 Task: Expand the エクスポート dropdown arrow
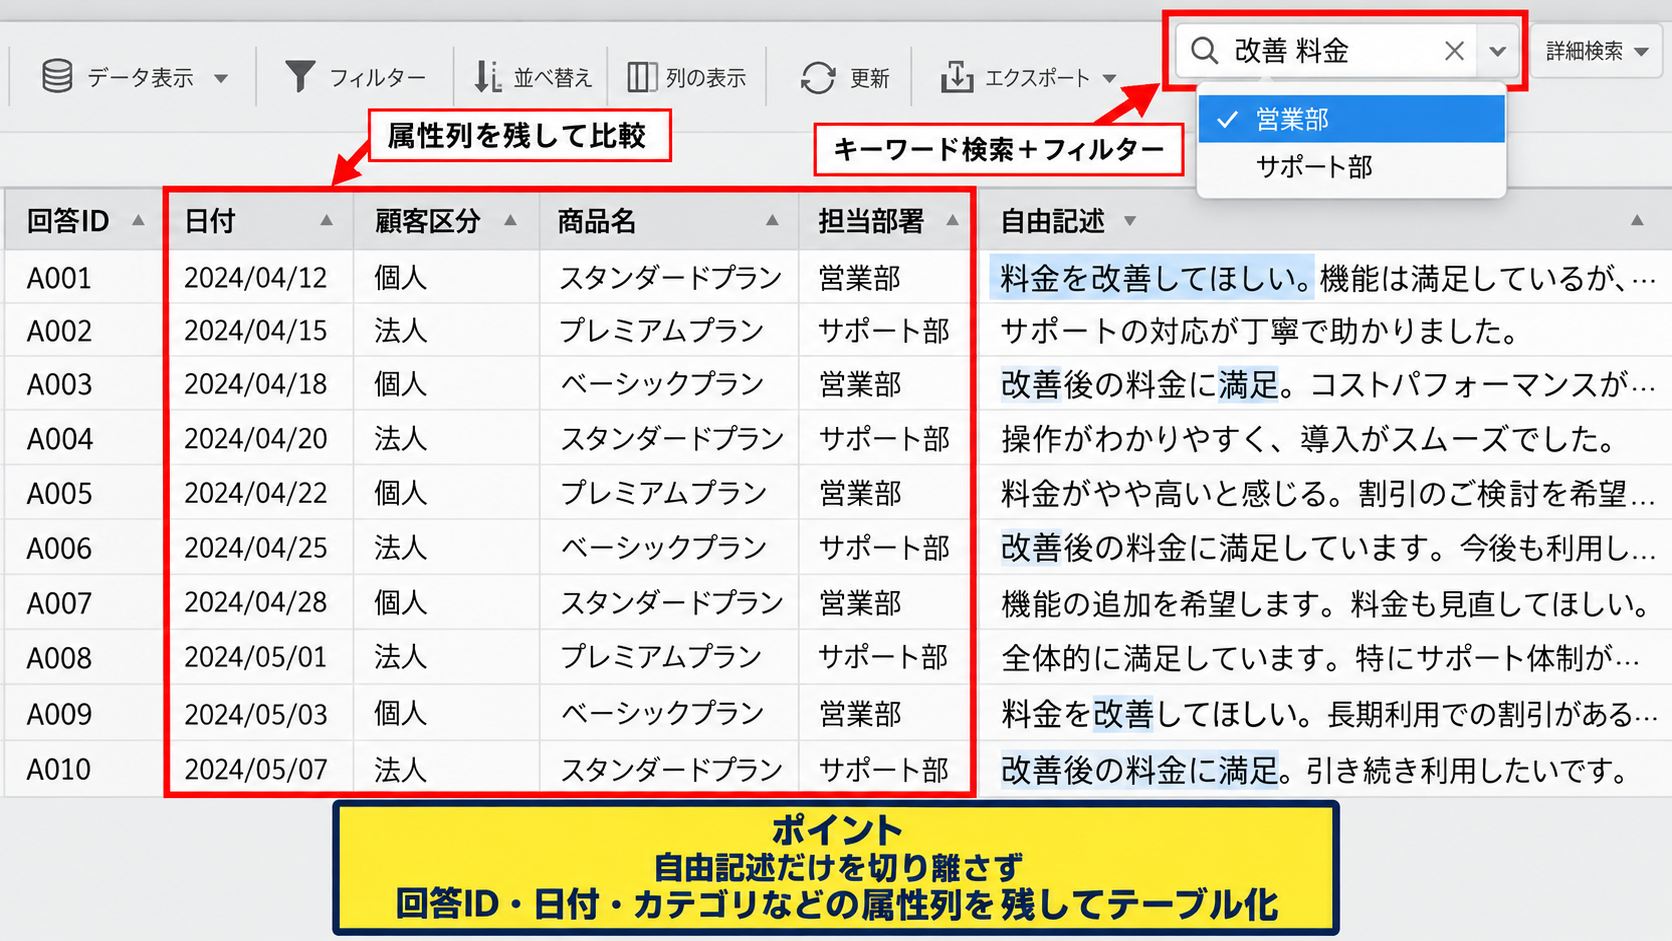[1109, 78]
